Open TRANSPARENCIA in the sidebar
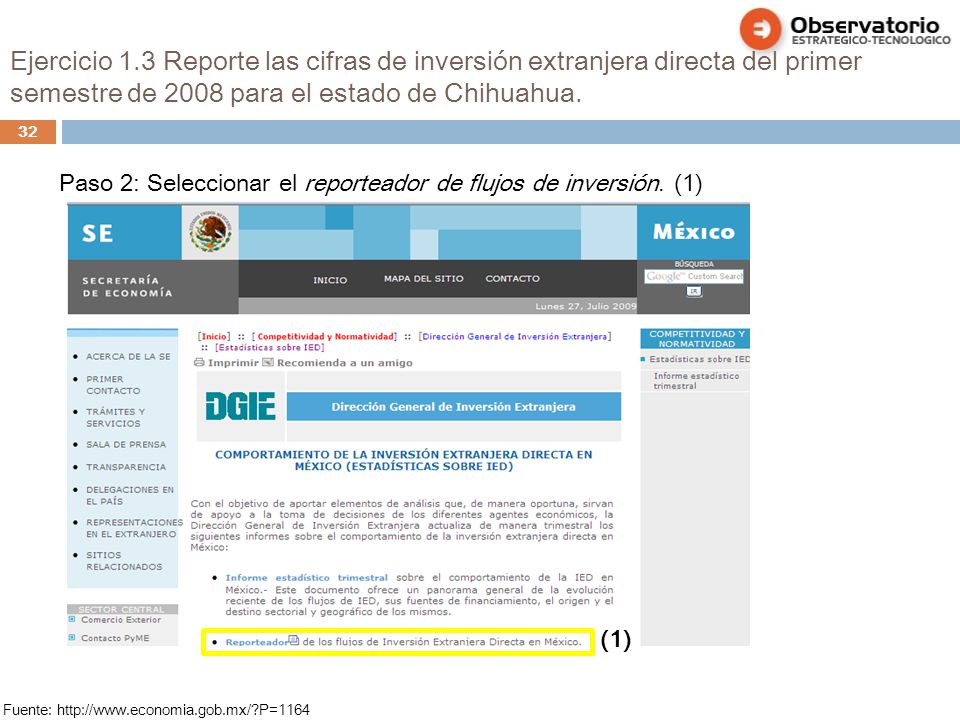Image resolution: width=960 pixels, height=720 pixels. click(126, 467)
